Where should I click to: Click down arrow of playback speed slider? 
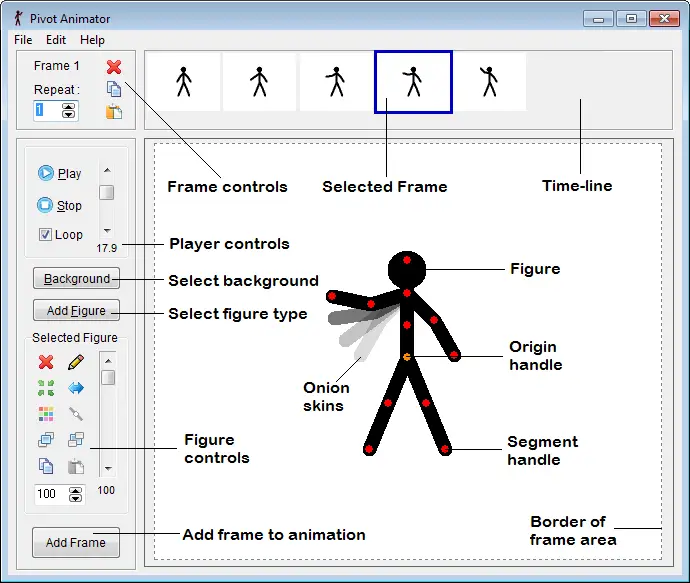(107, 231)
